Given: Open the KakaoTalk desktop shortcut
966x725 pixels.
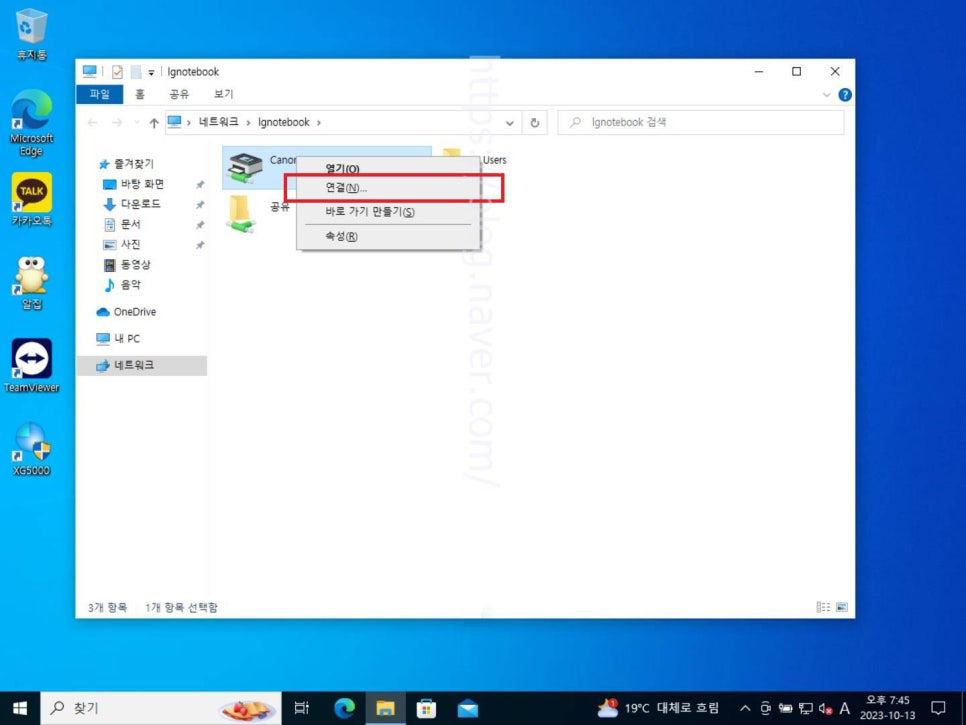Looking at the screenshot, I should [x=31, y=199].
